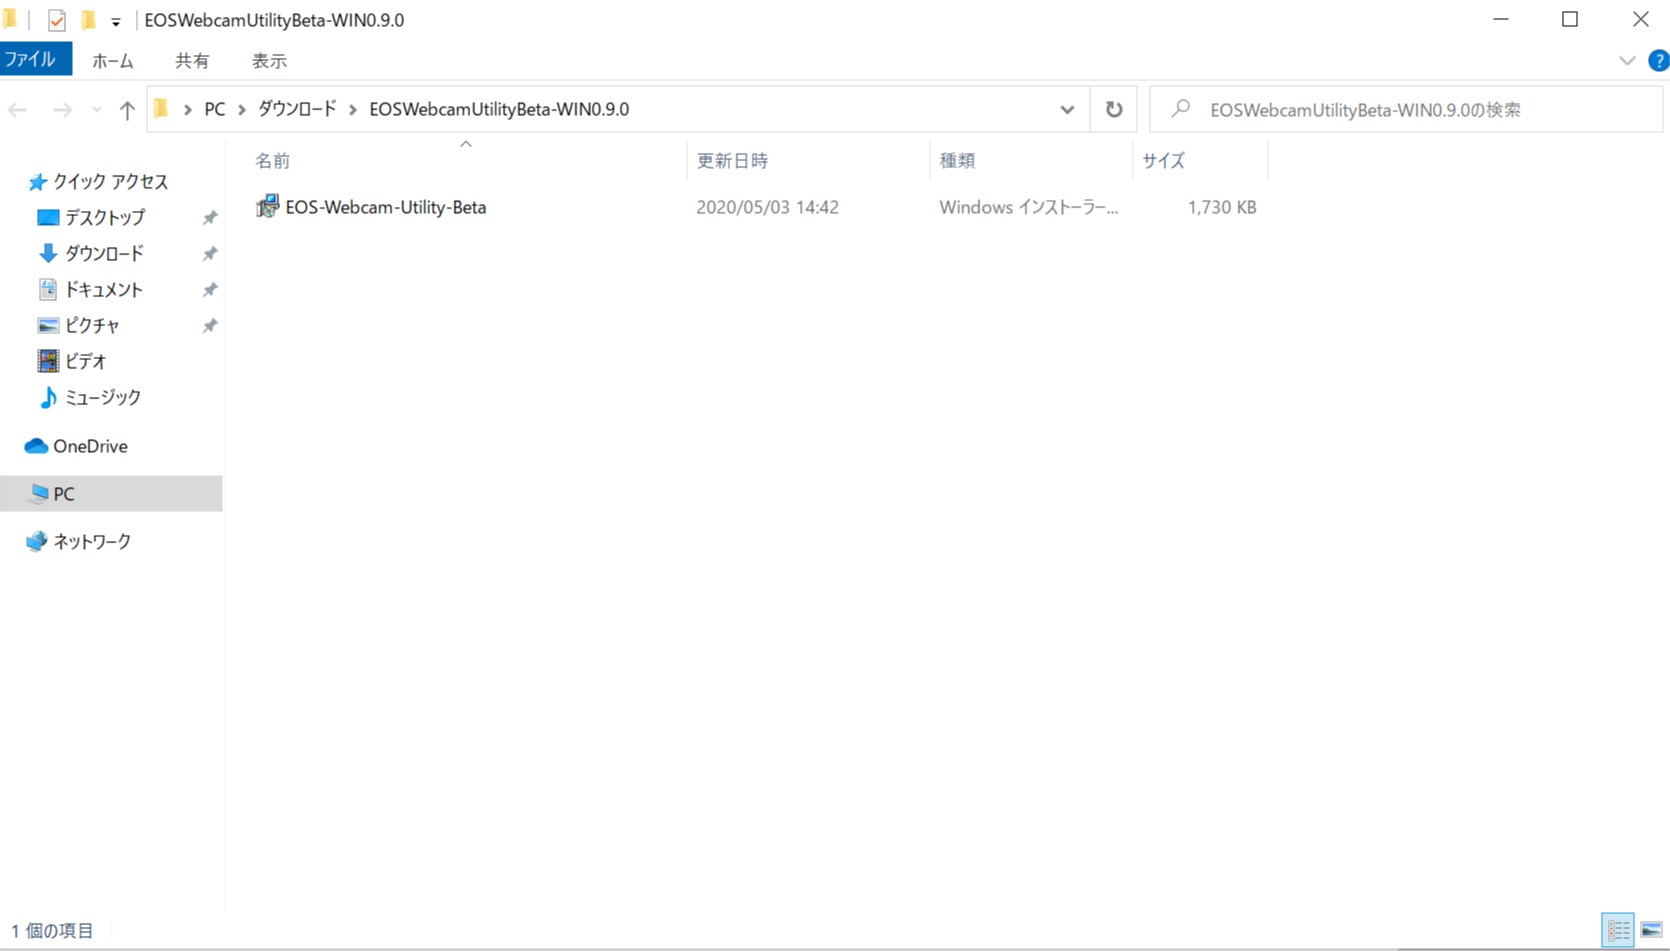Open the ダウンロード folder in the sidebar
Viewport: 1670px width, 951px height.
(100, 253)
